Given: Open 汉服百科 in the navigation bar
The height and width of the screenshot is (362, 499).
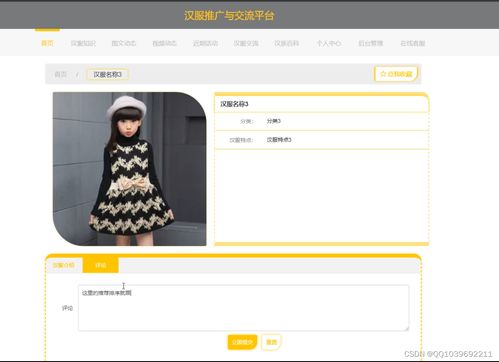Looking at the screenshot, I should pos(287,43).
